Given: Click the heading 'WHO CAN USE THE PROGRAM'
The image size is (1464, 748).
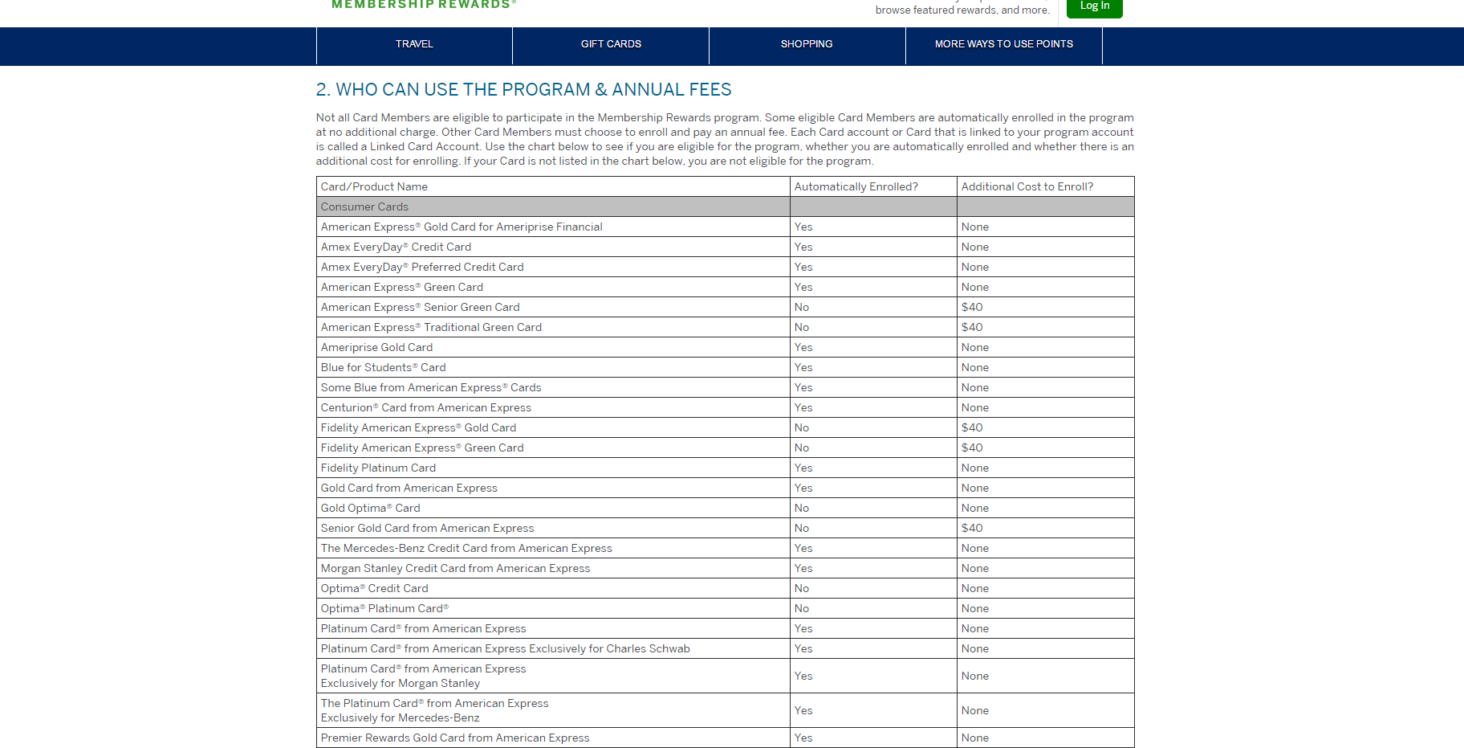Looking at the screenshot, I should pyautogui.click(x=523, y=89).
